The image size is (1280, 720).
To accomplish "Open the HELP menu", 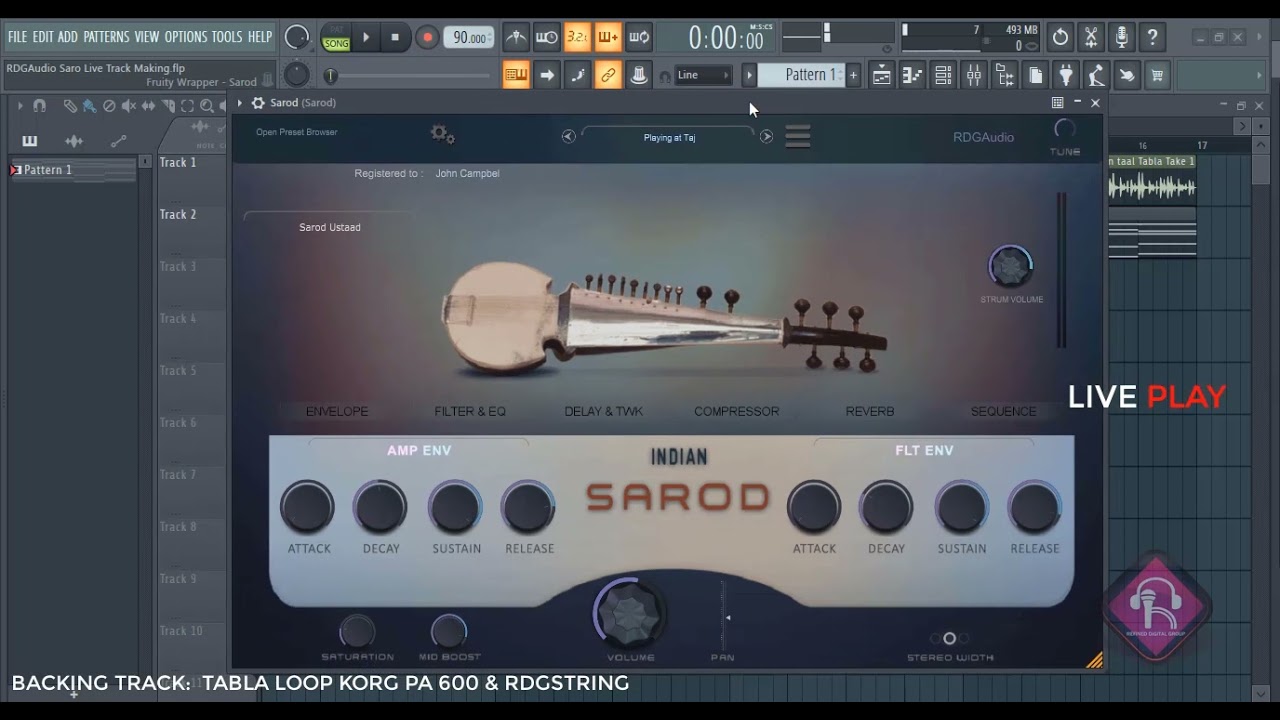I will (x=260, y=37).
